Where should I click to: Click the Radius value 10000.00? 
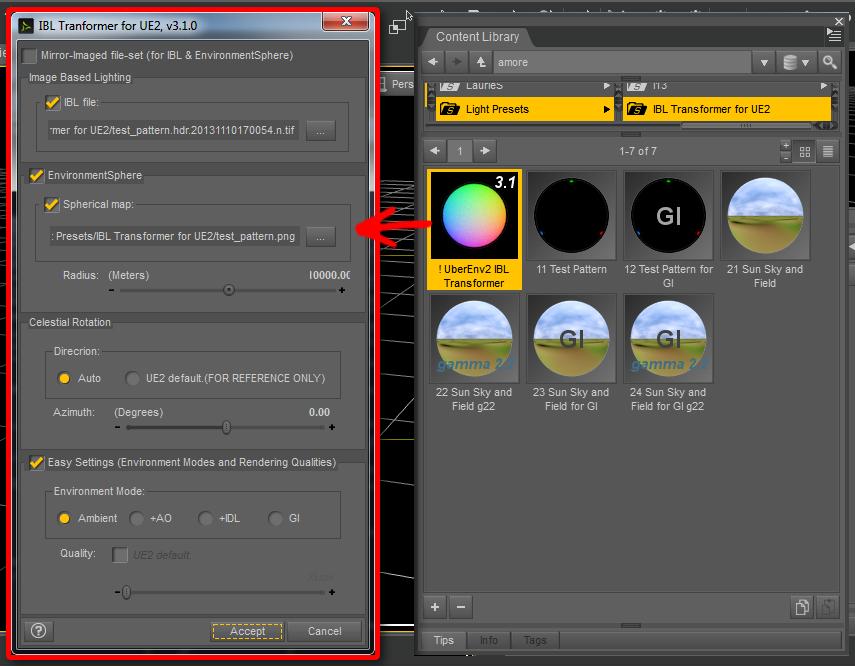click(x=329, y=275)
